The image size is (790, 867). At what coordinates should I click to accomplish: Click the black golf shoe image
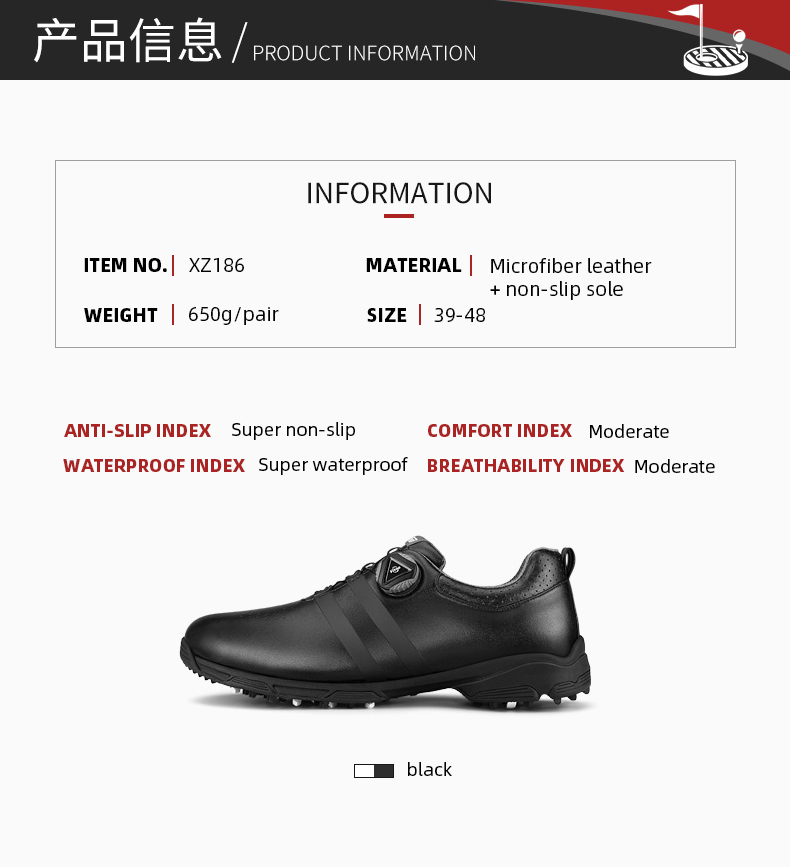tap(386, 622)
